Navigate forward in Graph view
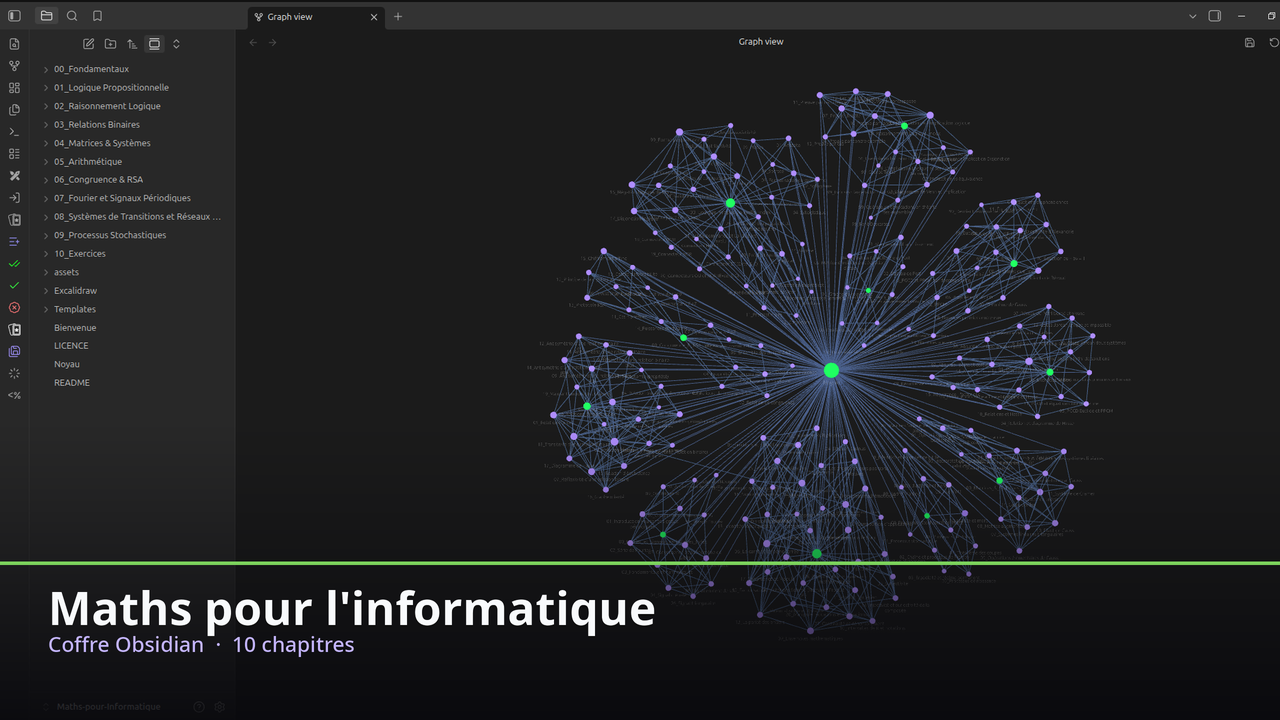Image resolution: width=1280 pixels, height=720 pixels. [x=272, y=42]
